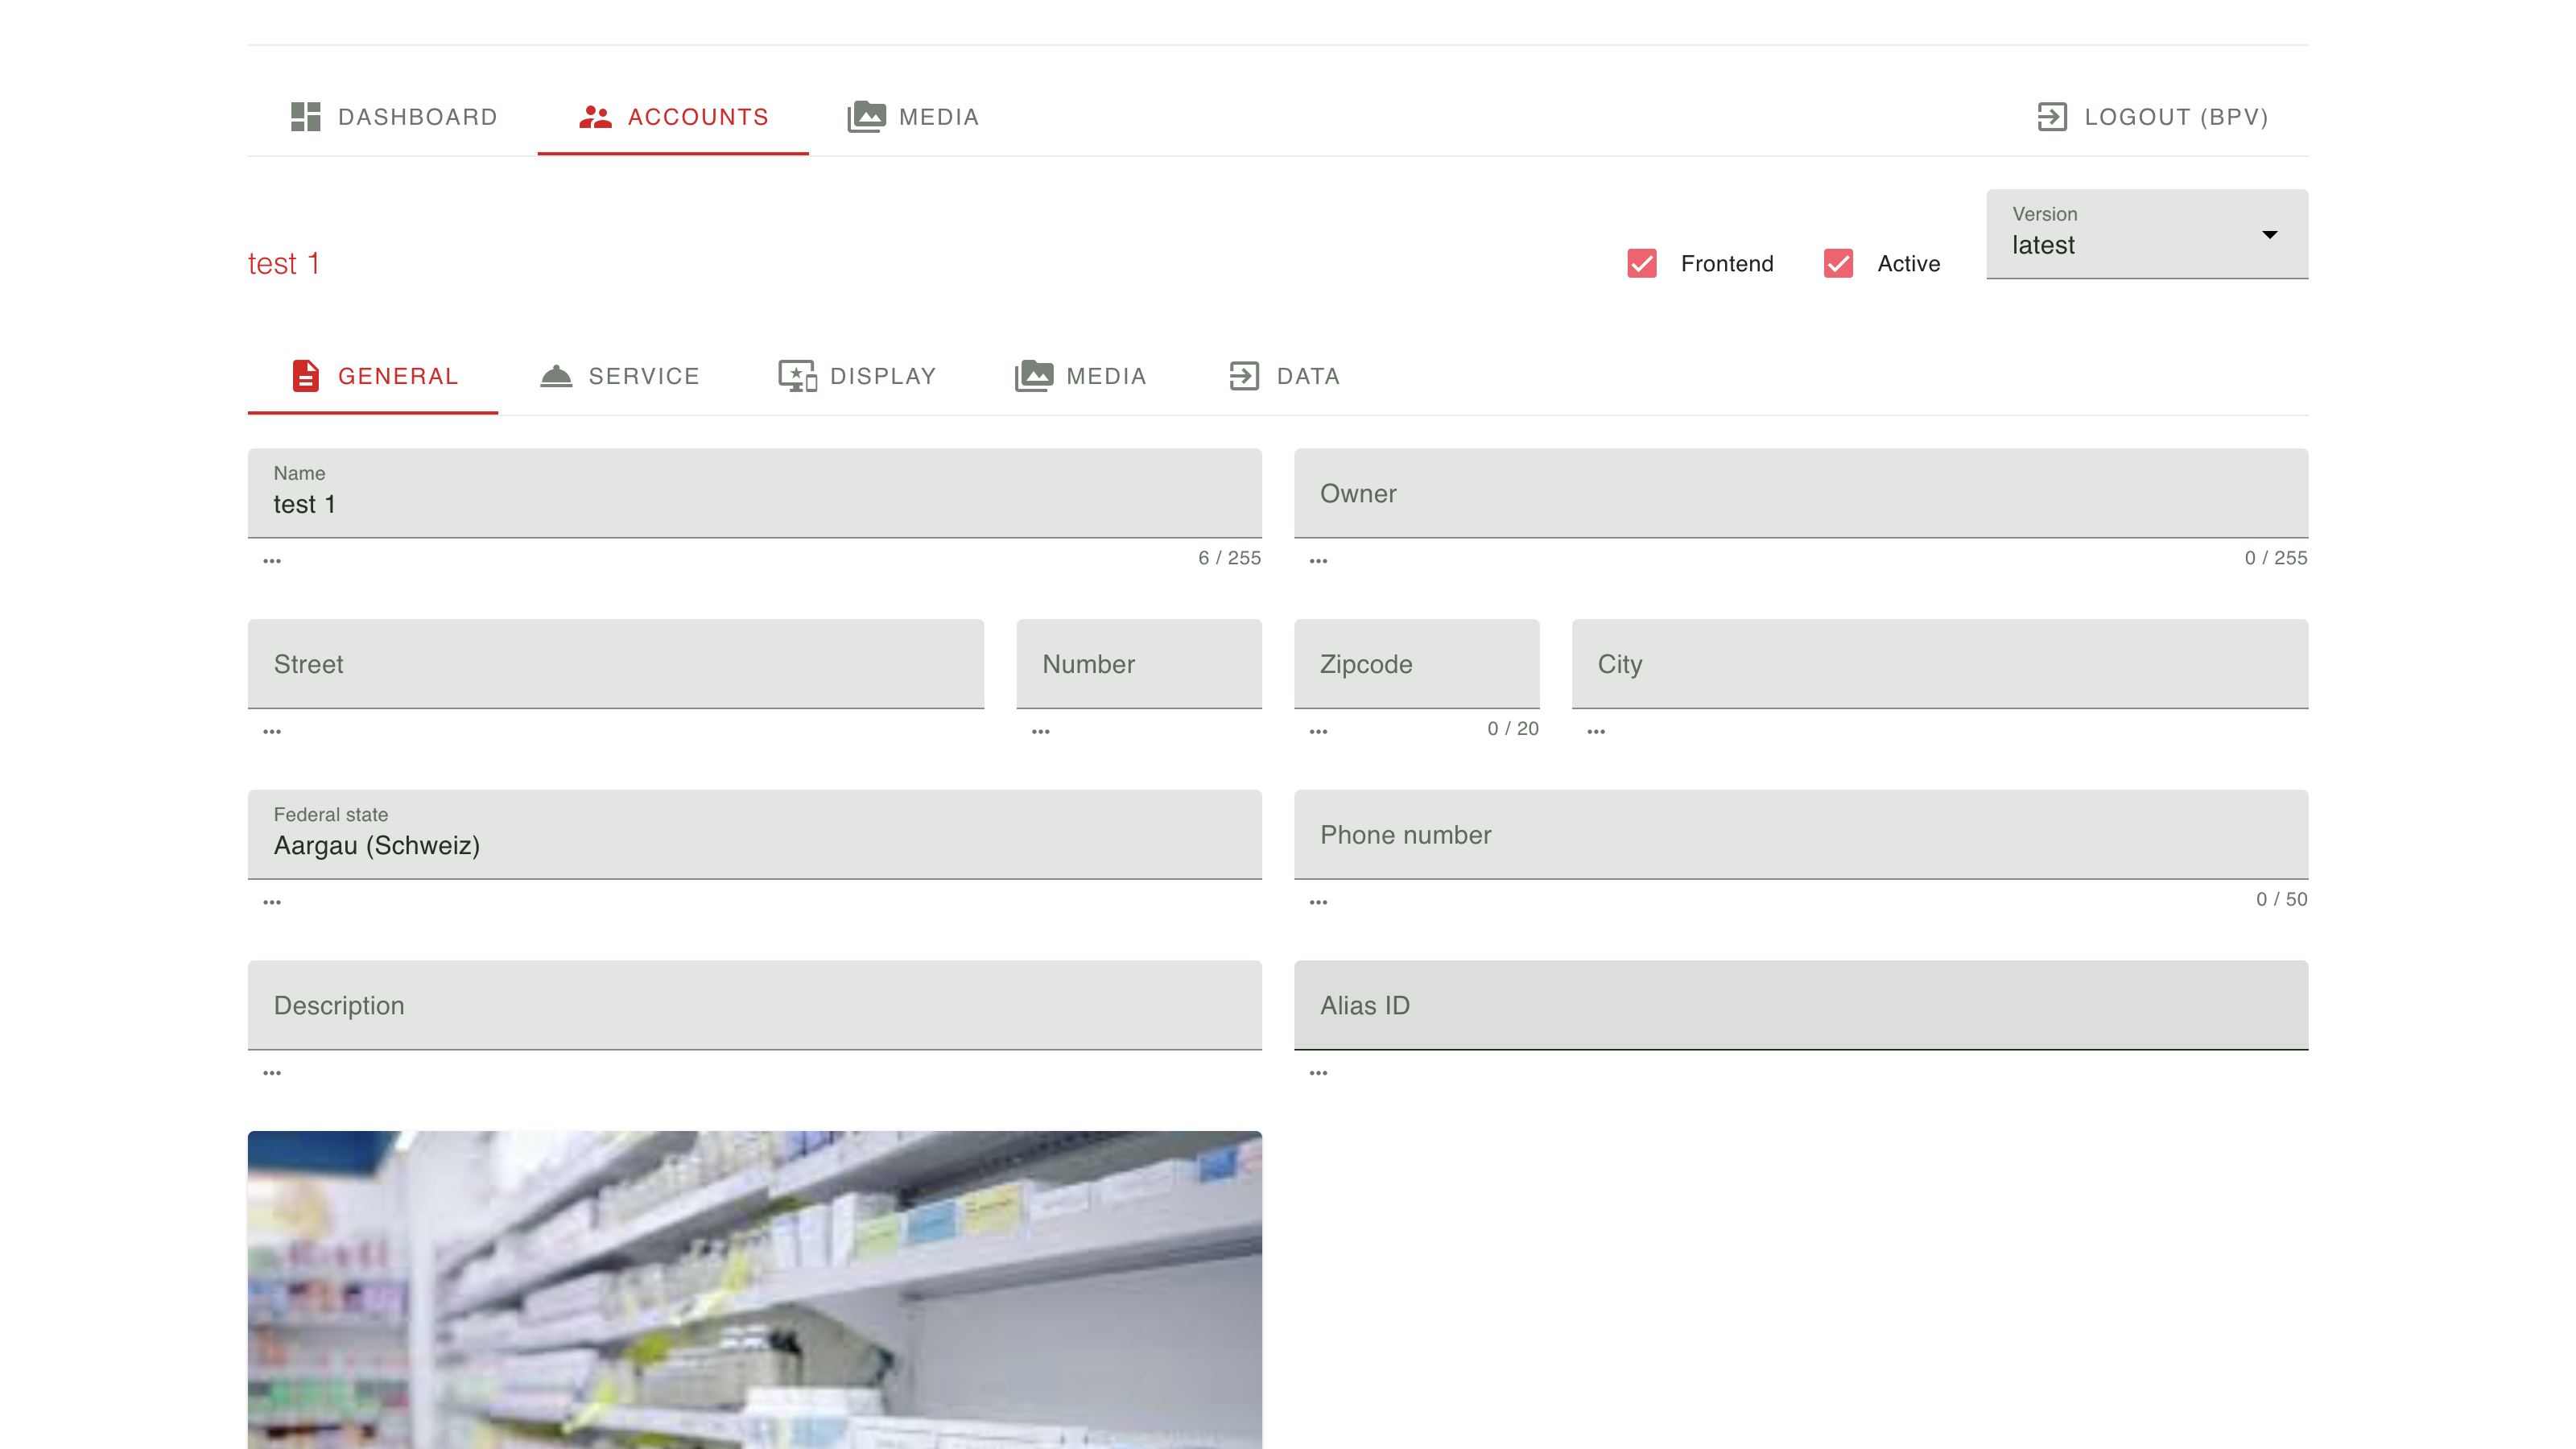Toggle the Active checkbox

tap(1838, 264)
